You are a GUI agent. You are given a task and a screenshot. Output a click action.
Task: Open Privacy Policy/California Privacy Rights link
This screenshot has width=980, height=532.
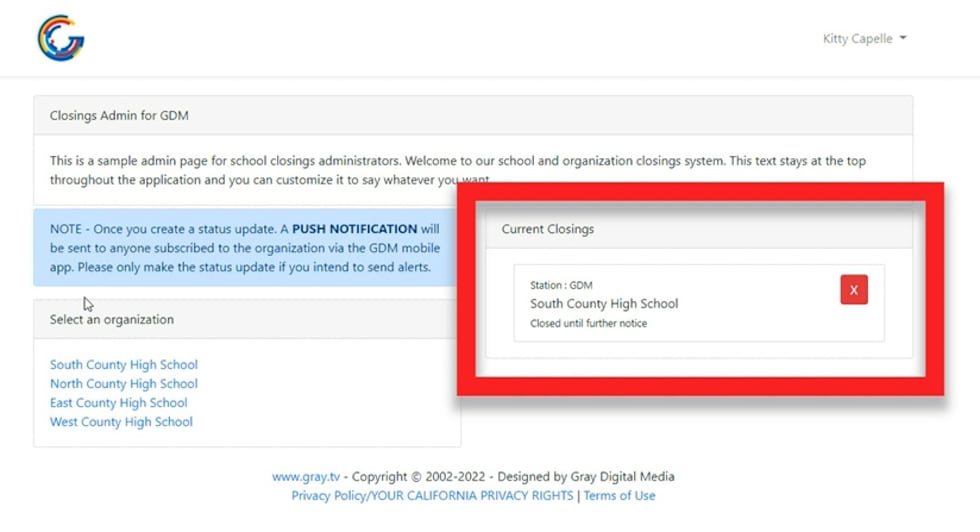tap(432, 496)
